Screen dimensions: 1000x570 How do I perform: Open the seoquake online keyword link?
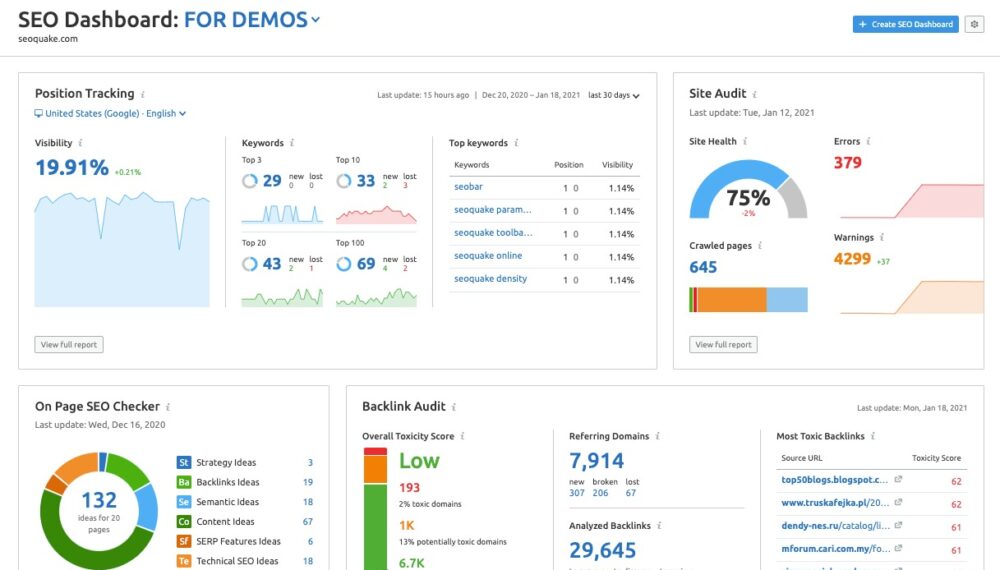pos(488,256)
